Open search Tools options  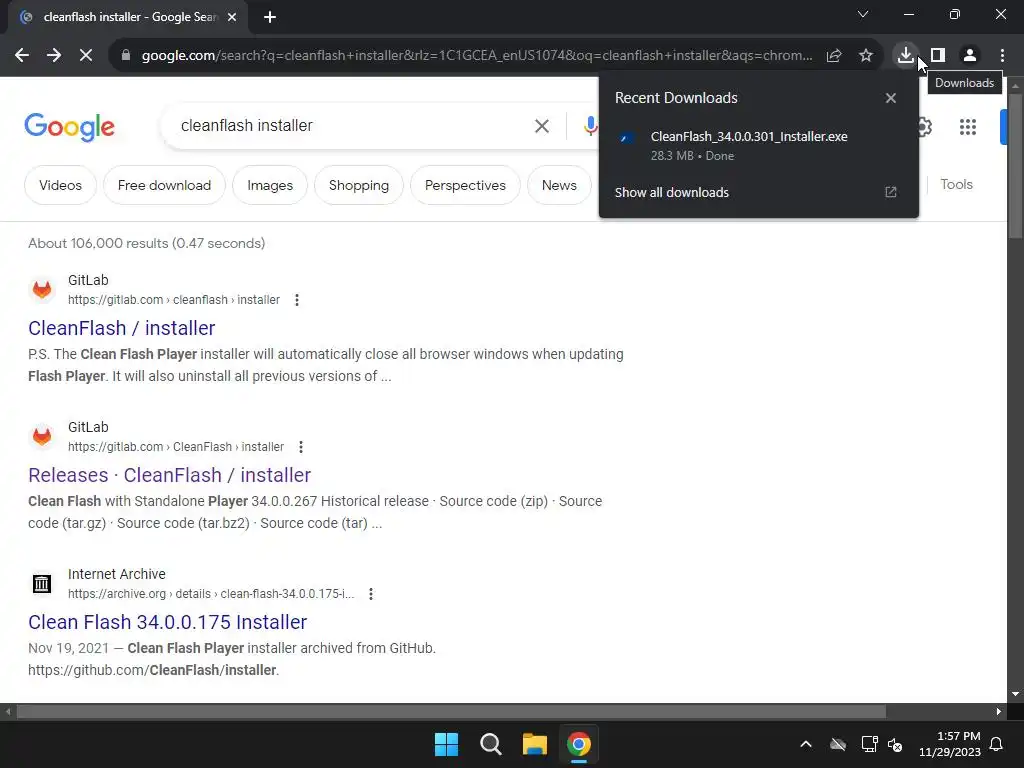956,185
